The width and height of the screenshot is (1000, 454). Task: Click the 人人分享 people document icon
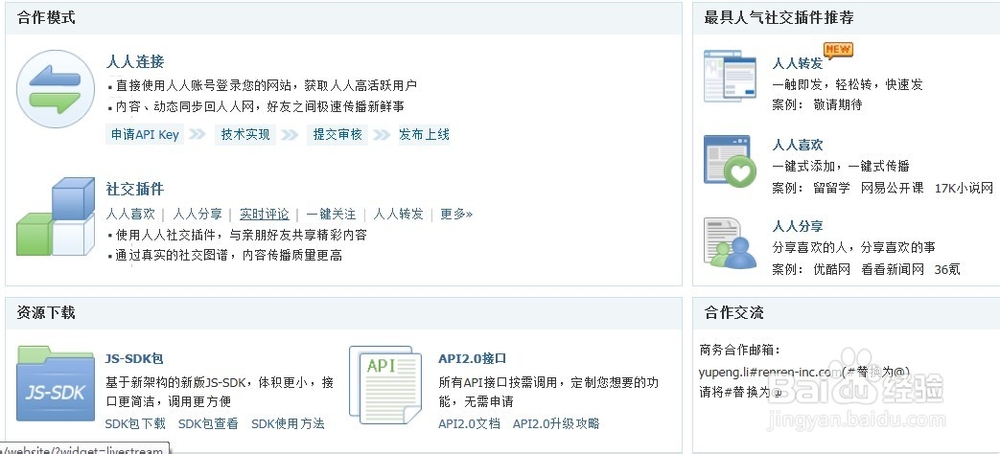tap(730, 243)
